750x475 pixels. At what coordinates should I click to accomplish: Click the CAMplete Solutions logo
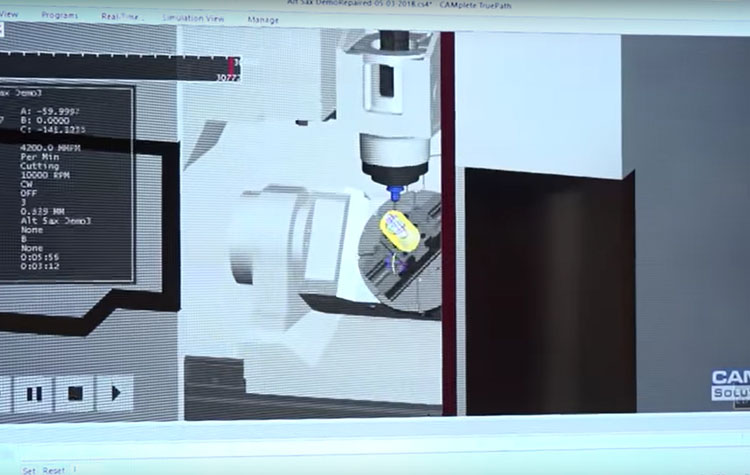729,385
